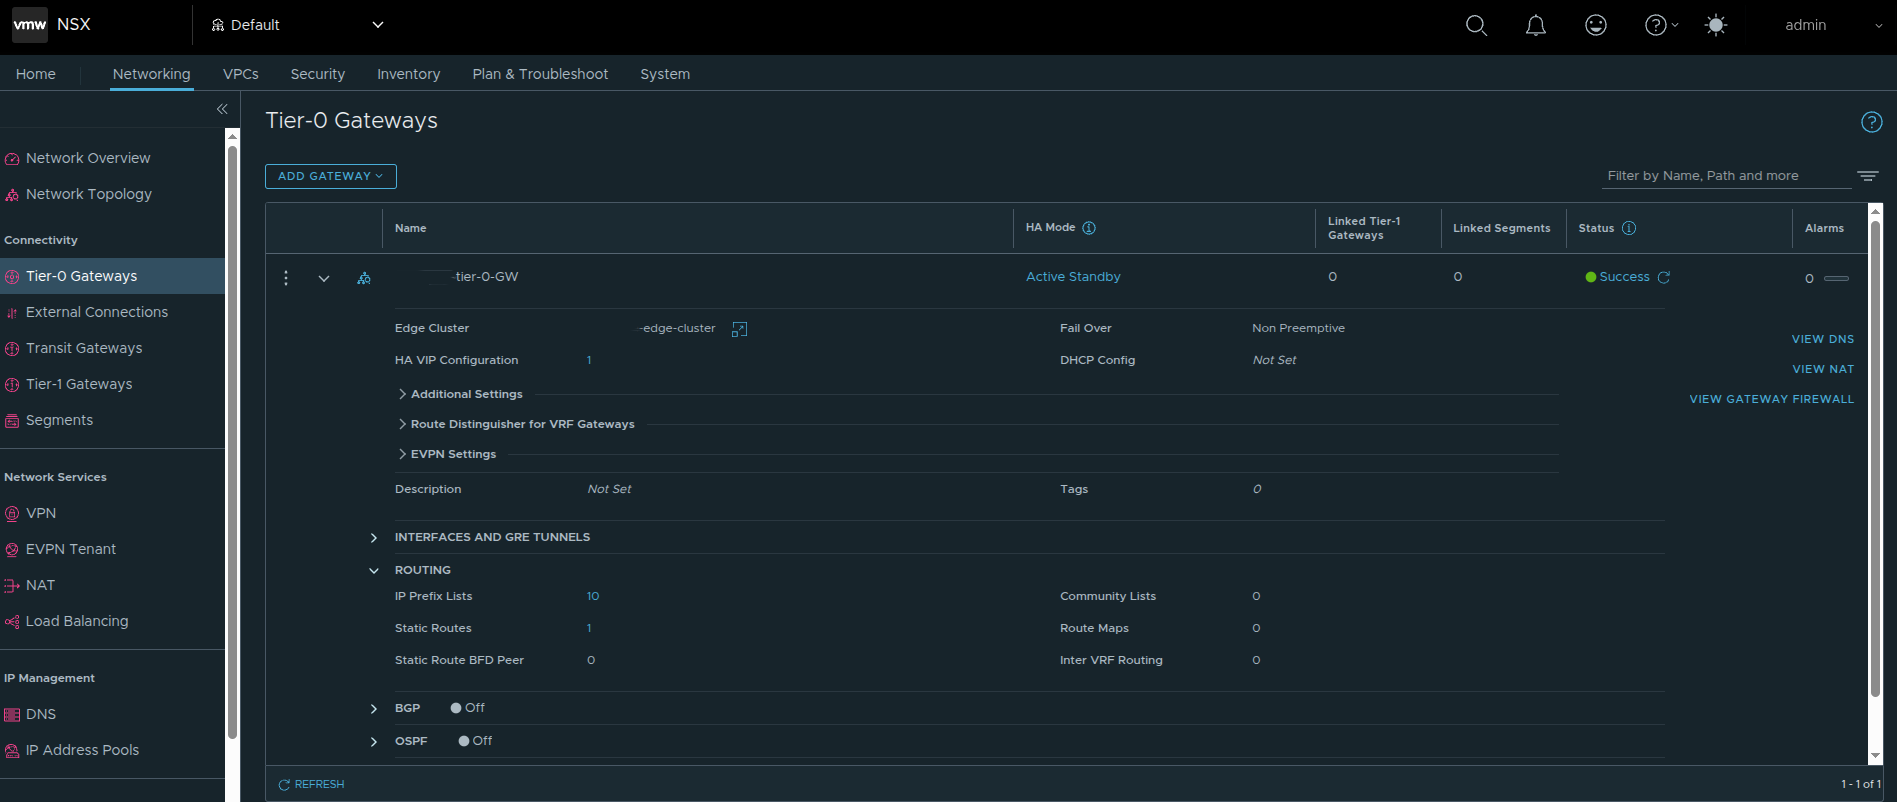This screenshot has height=802, width=1897.
Task: Click the HA Mode info icon
Action: (1089, 228)
